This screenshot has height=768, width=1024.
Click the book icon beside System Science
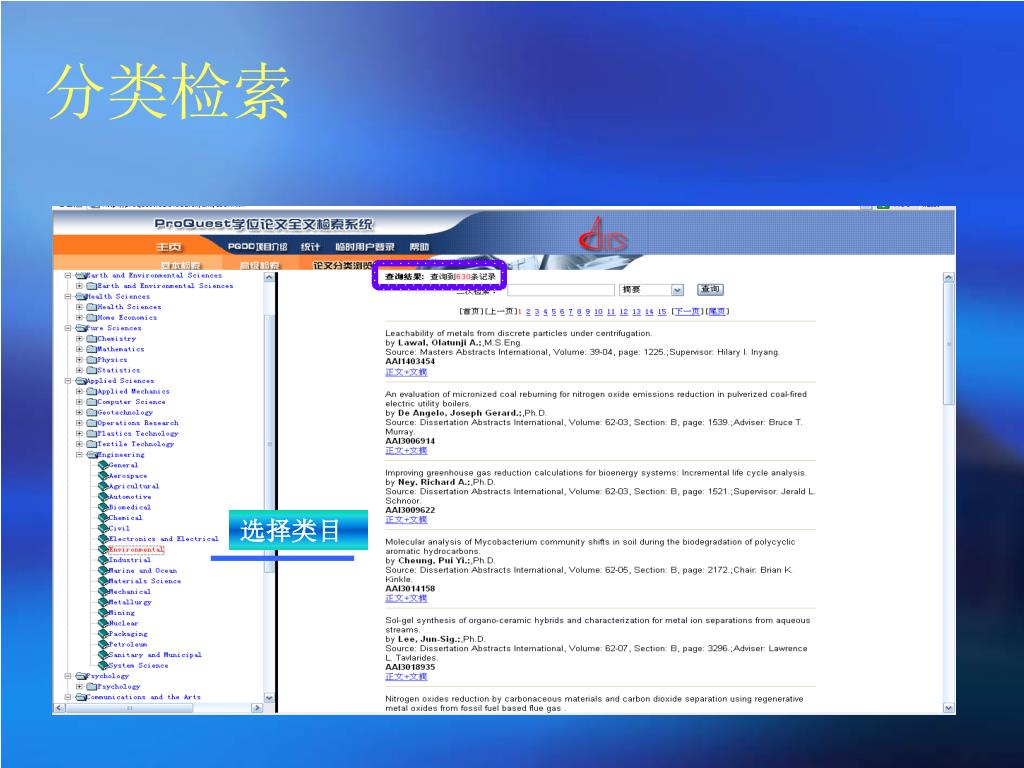(103, 665)
